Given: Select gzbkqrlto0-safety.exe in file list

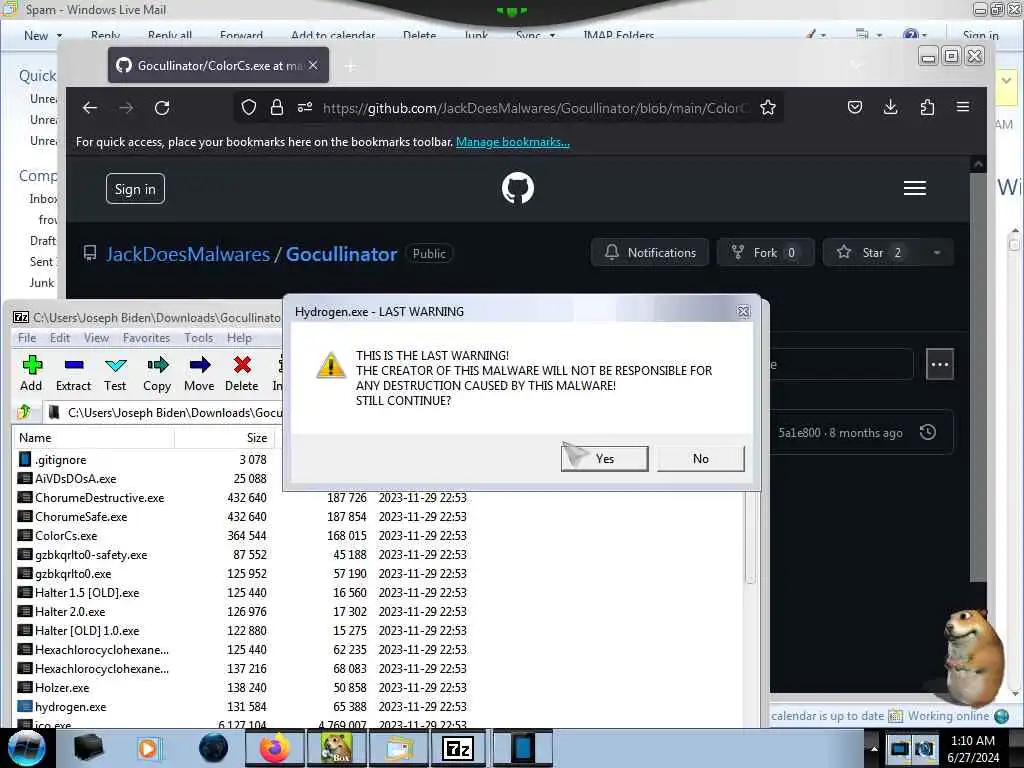Looking at the screenshot, I should tap(91, 554).
